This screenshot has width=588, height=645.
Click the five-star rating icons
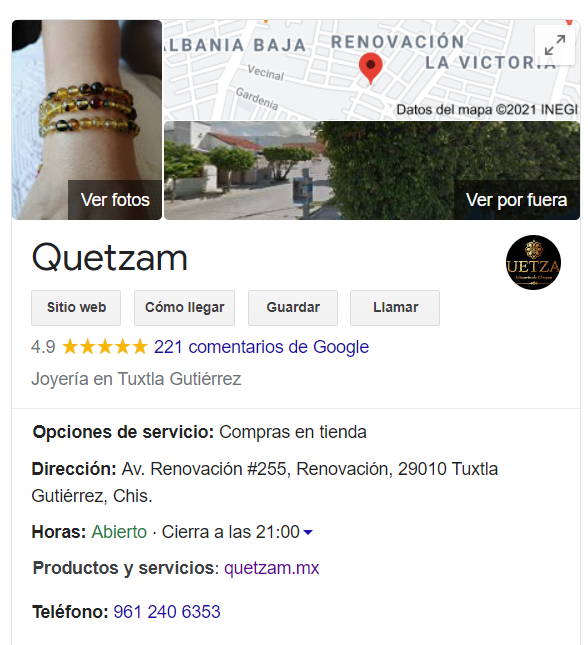pos(105,347)
